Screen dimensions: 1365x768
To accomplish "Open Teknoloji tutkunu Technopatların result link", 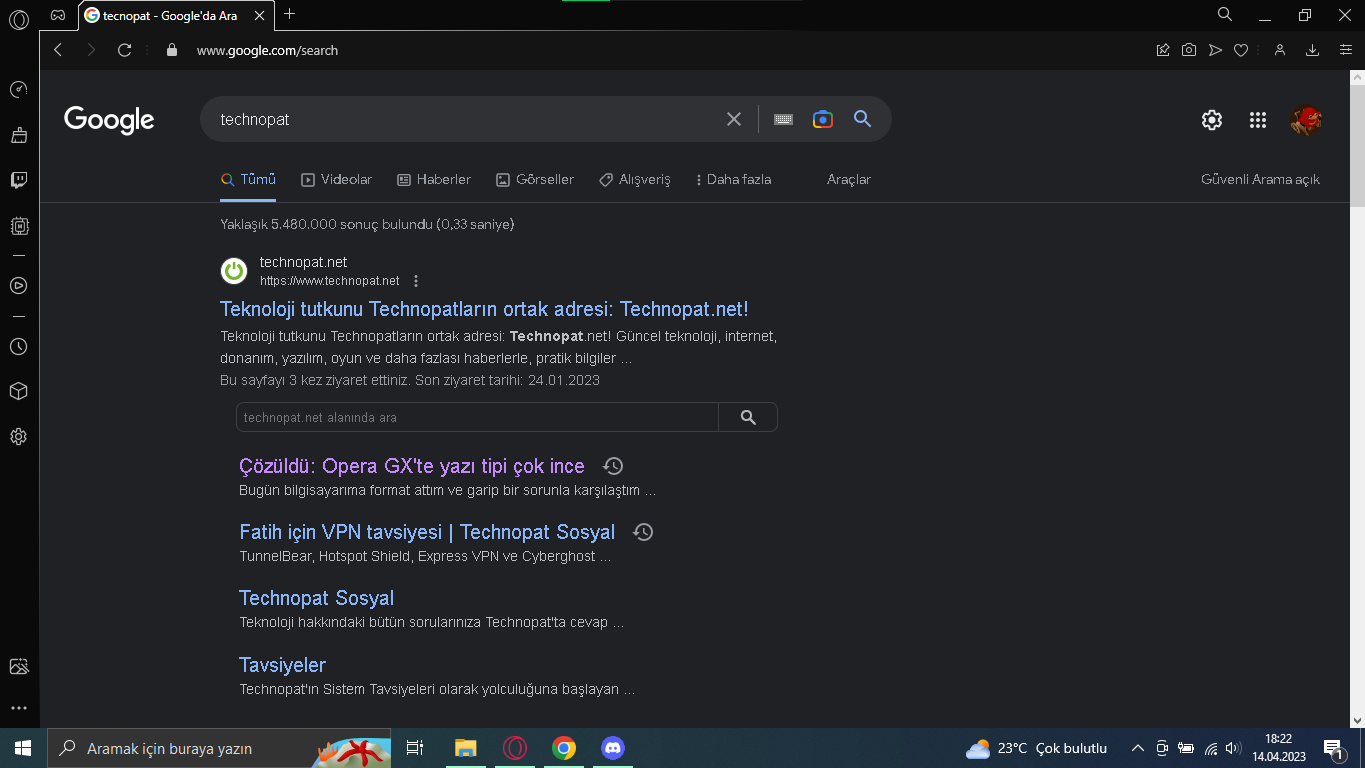I will [484, 309].
